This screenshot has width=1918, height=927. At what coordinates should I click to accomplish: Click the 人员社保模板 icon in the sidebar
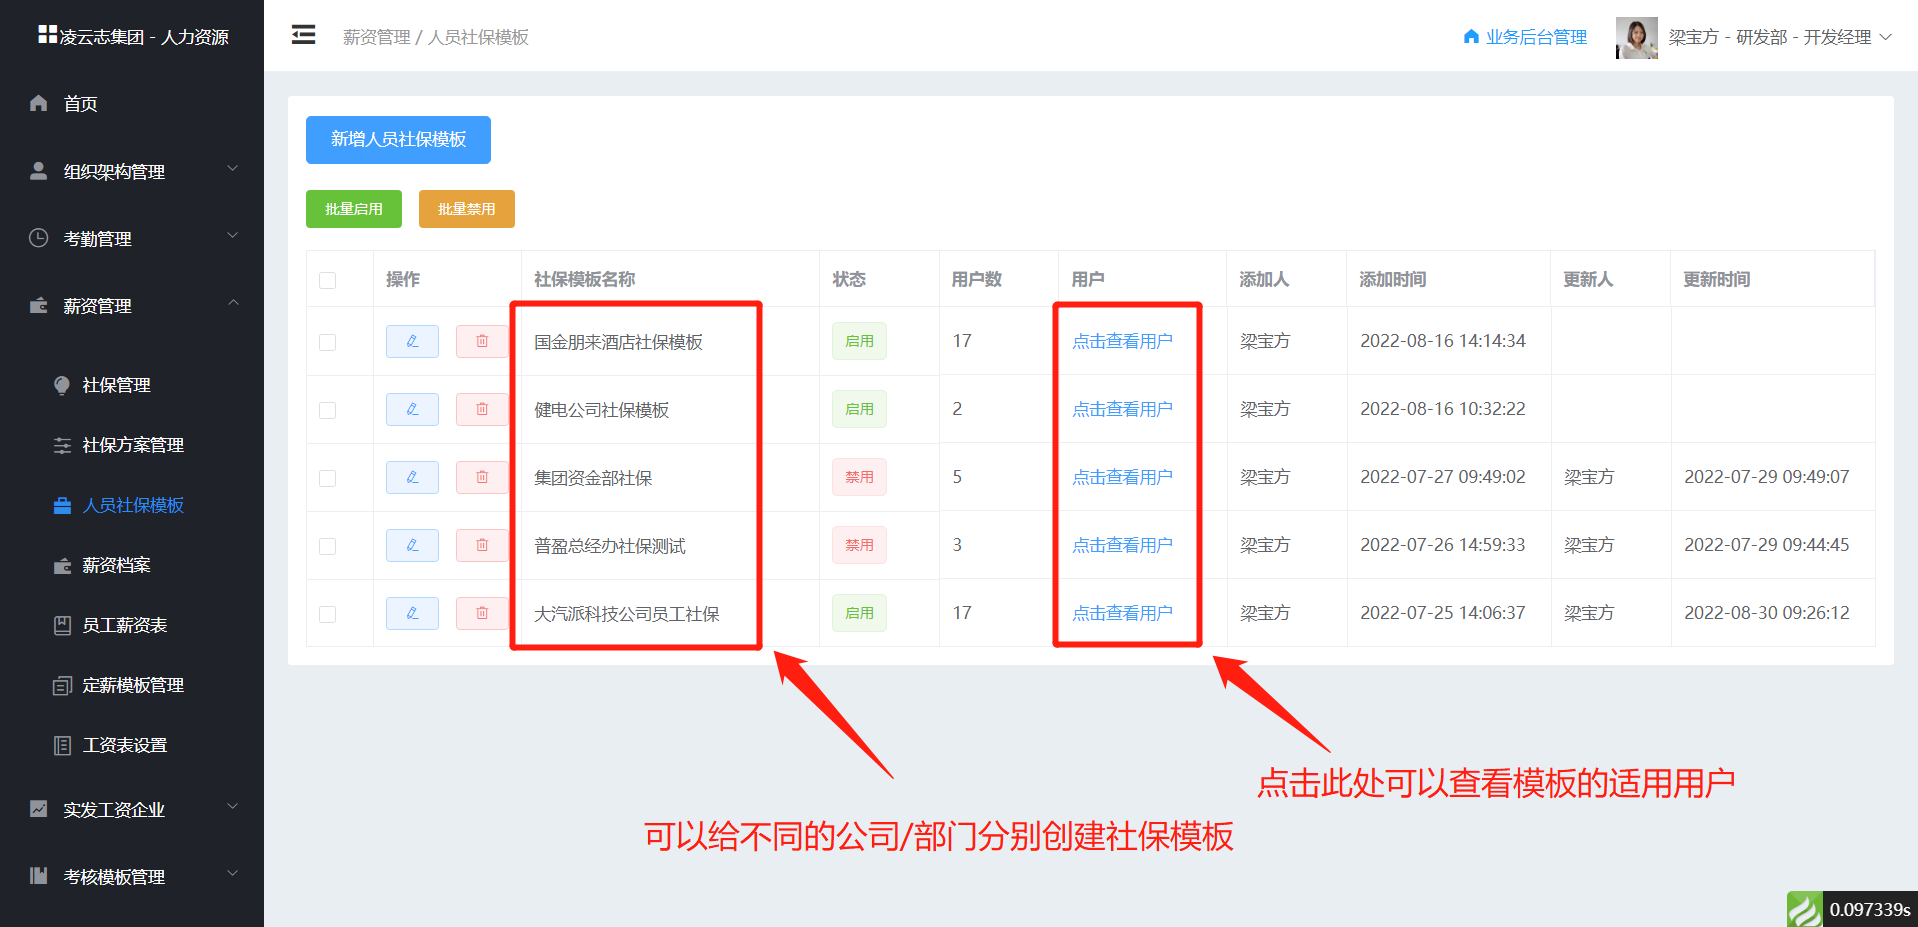62,505
